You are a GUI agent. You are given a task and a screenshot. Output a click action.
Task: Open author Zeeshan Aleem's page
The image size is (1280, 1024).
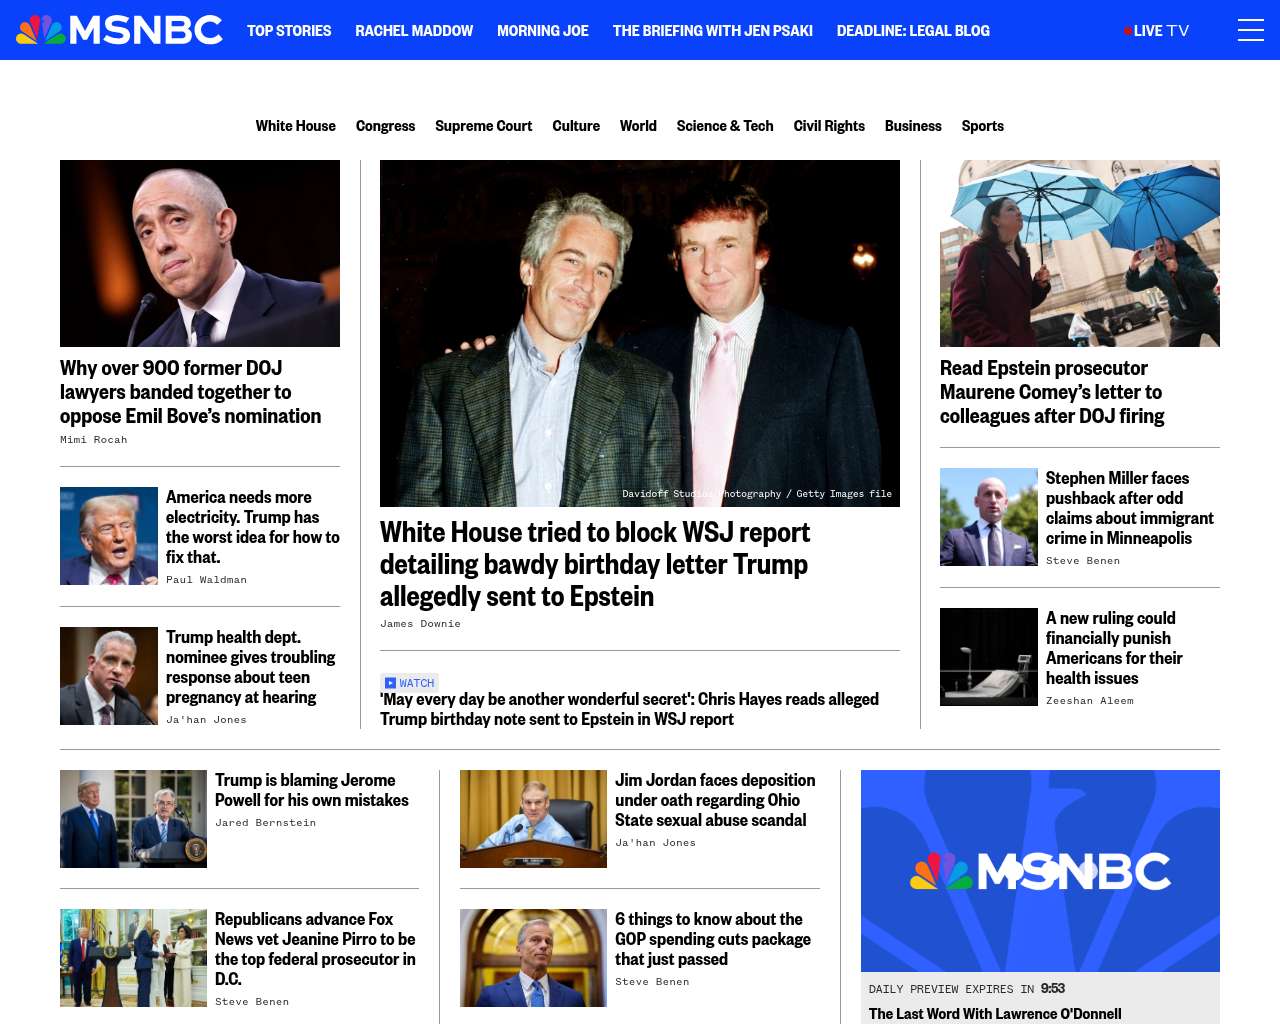tap(1090, 701)
